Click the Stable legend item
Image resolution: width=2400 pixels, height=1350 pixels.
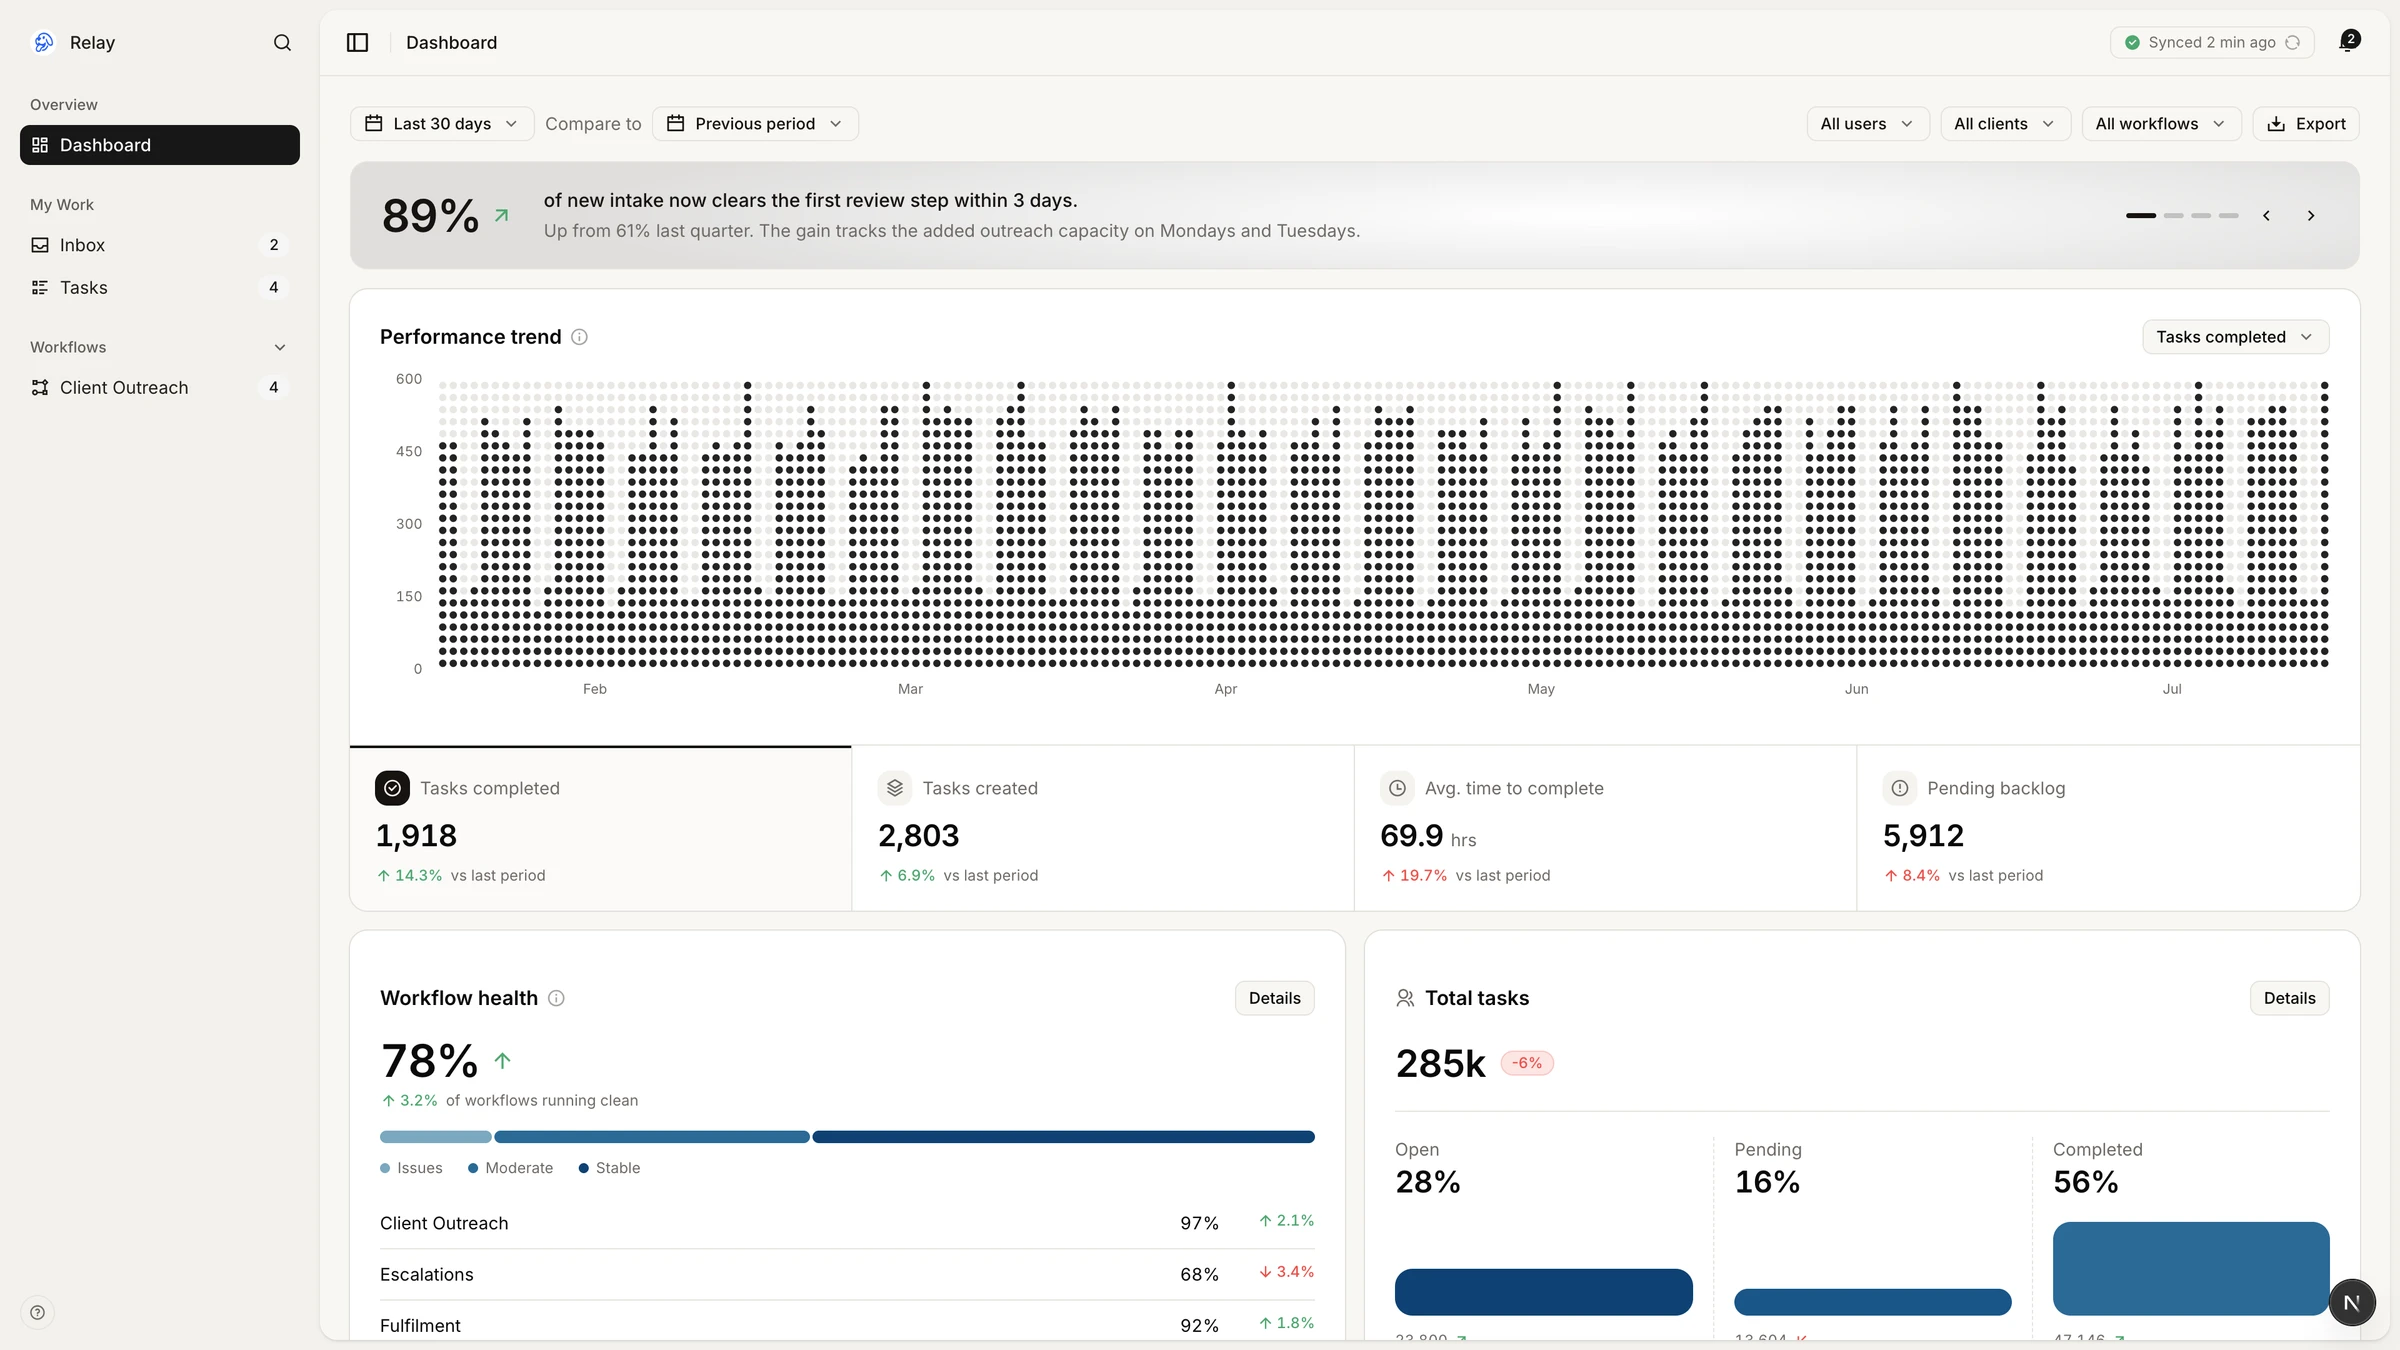[609, 1168]
